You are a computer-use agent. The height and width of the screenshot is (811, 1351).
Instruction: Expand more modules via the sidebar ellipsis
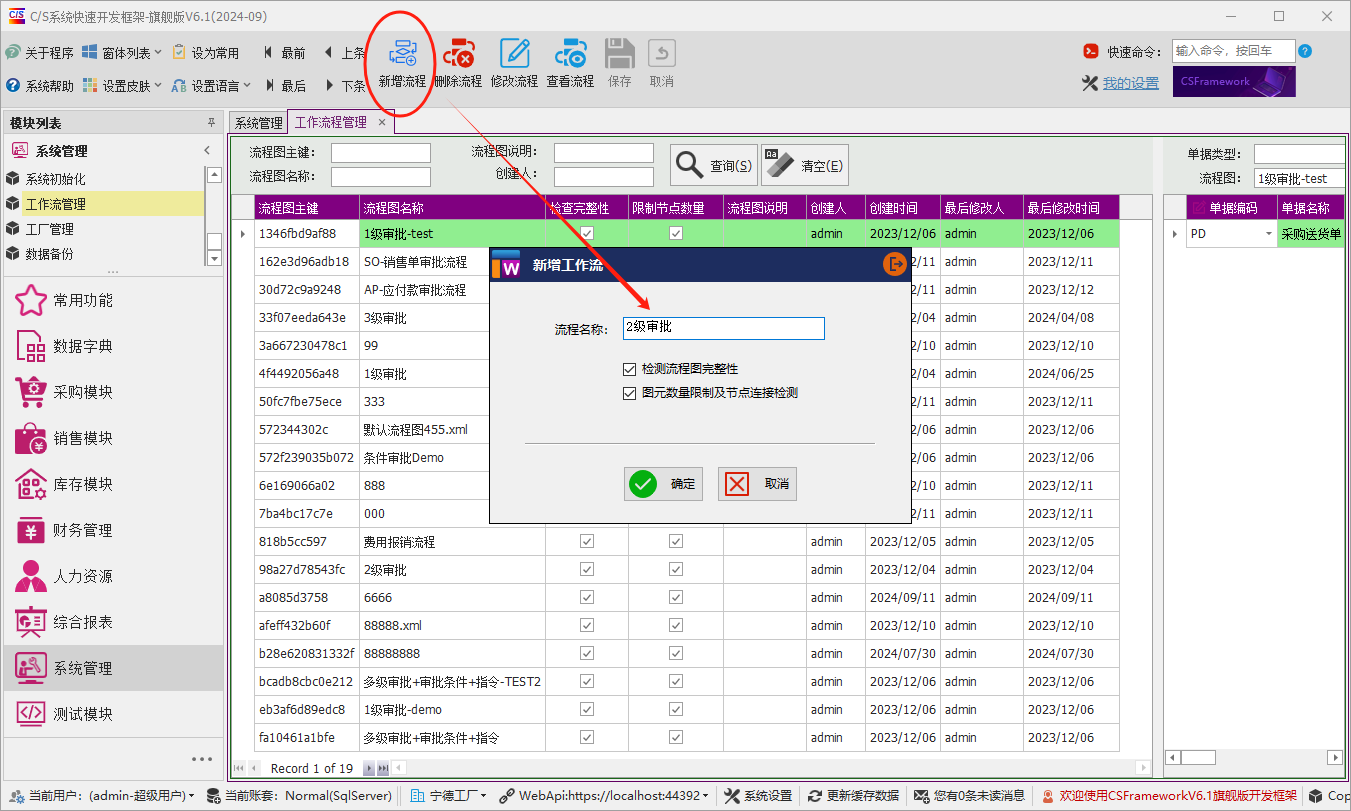pos(202,759)
